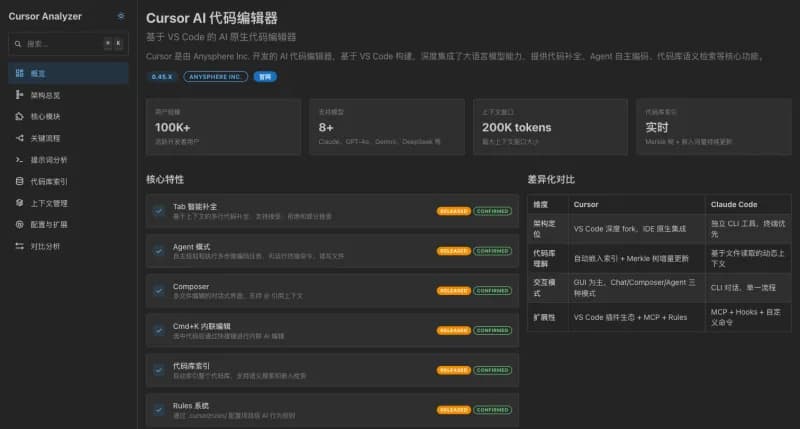Click the 100K+ users stat card

[x=223, y=127]
